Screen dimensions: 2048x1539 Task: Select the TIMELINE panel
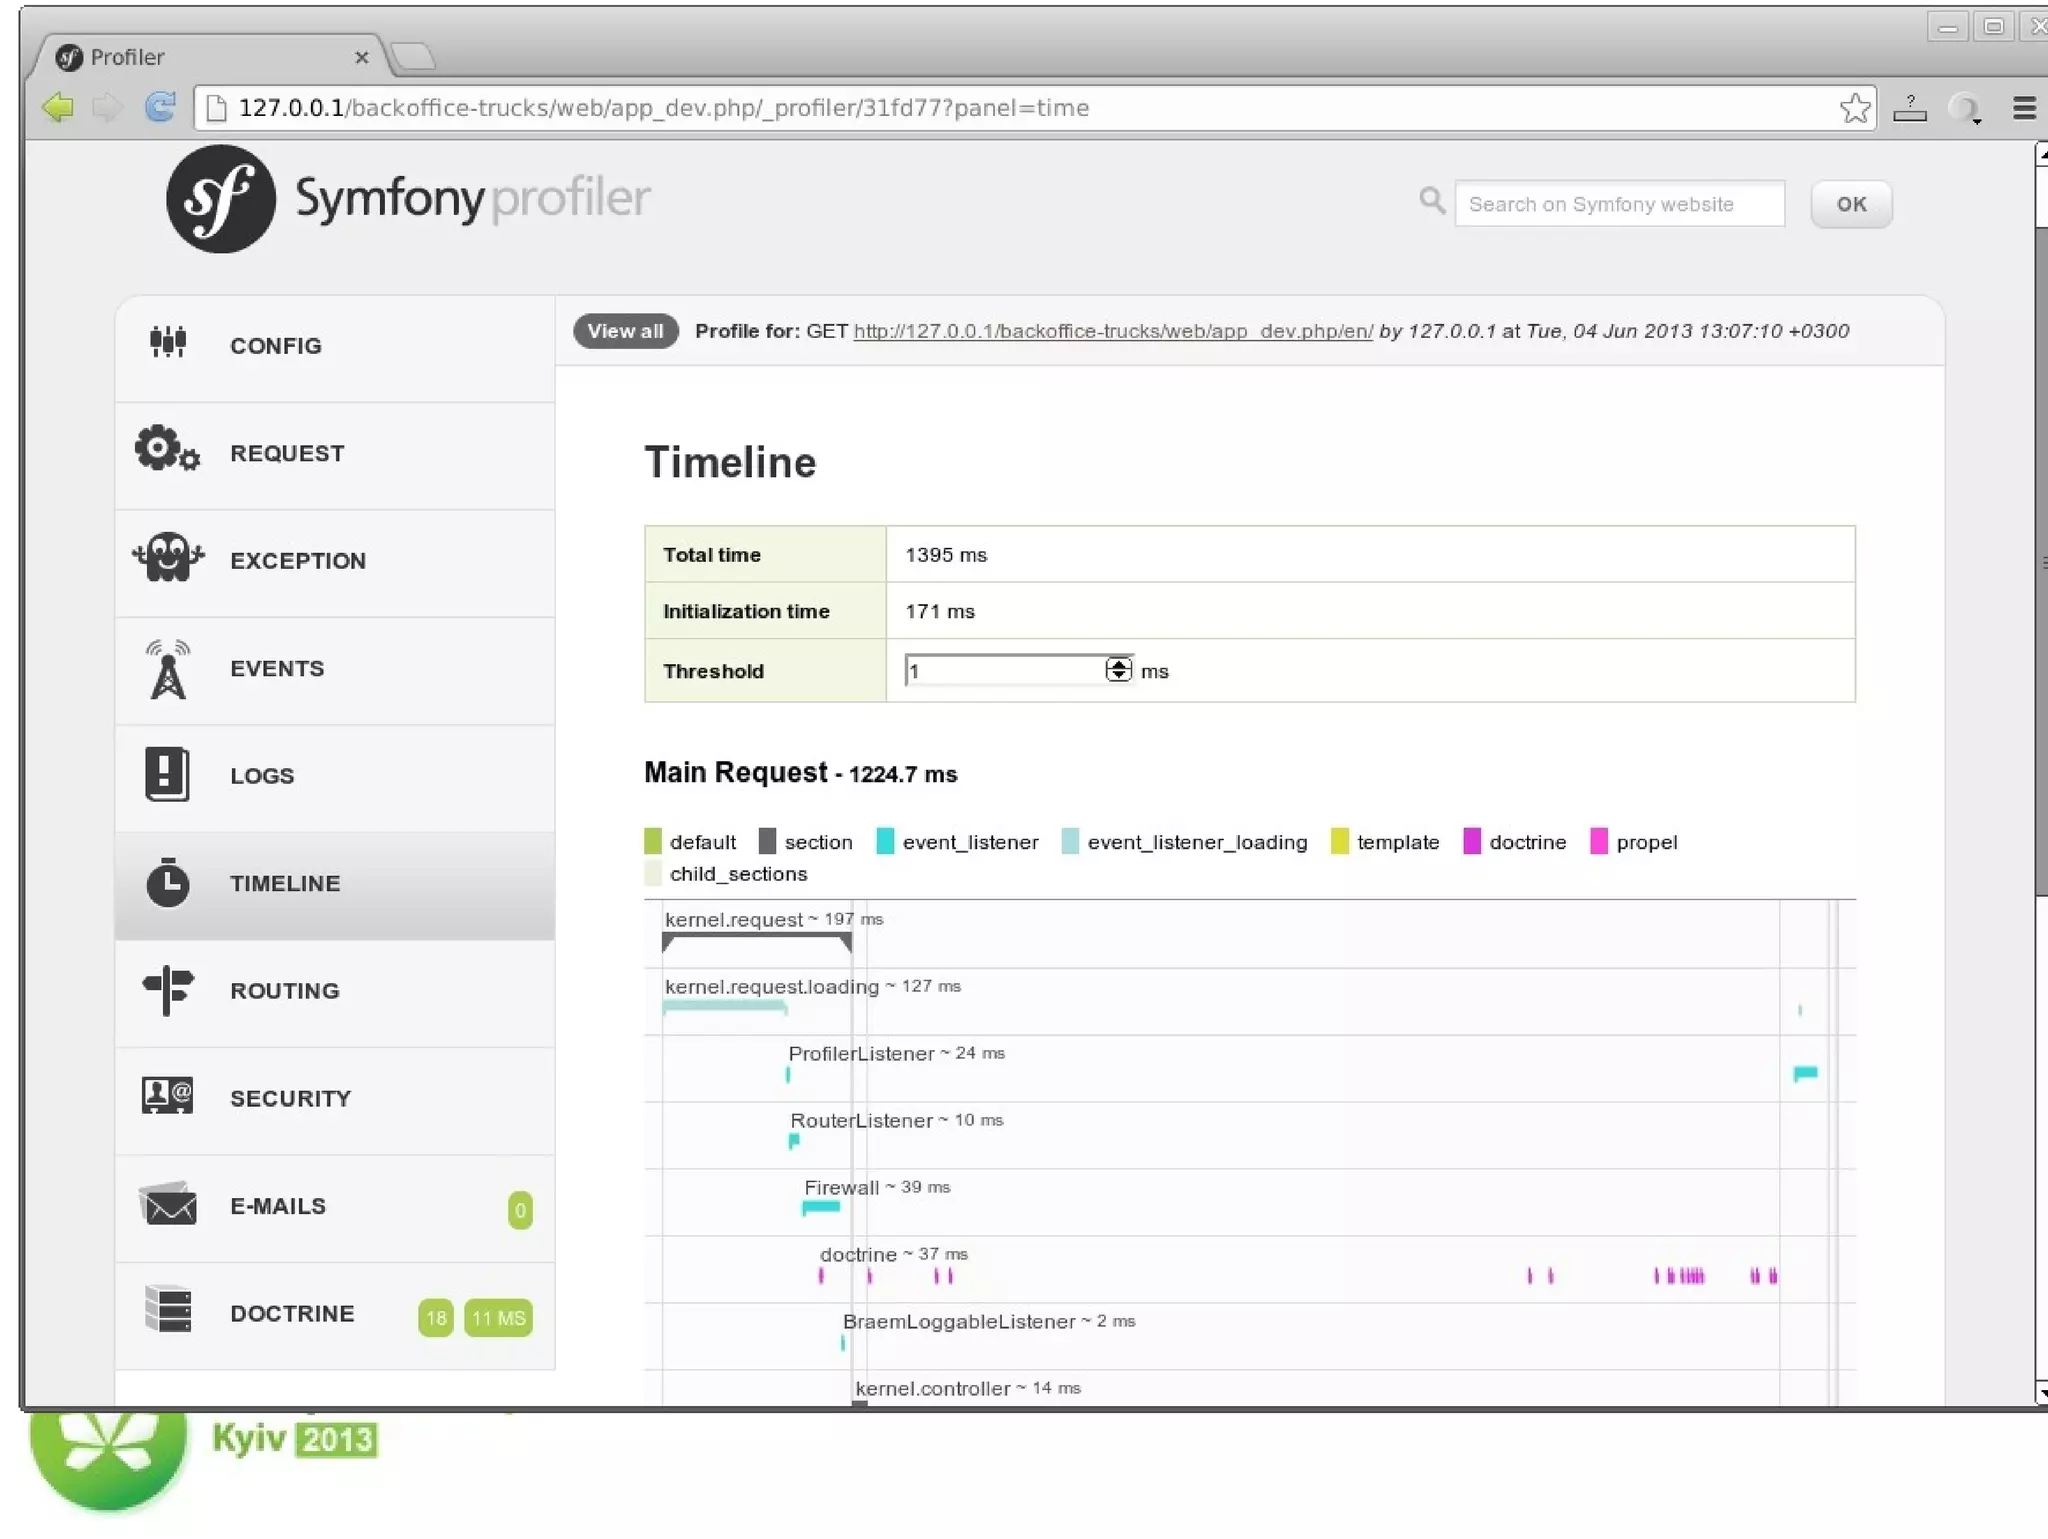coord(335,885)
